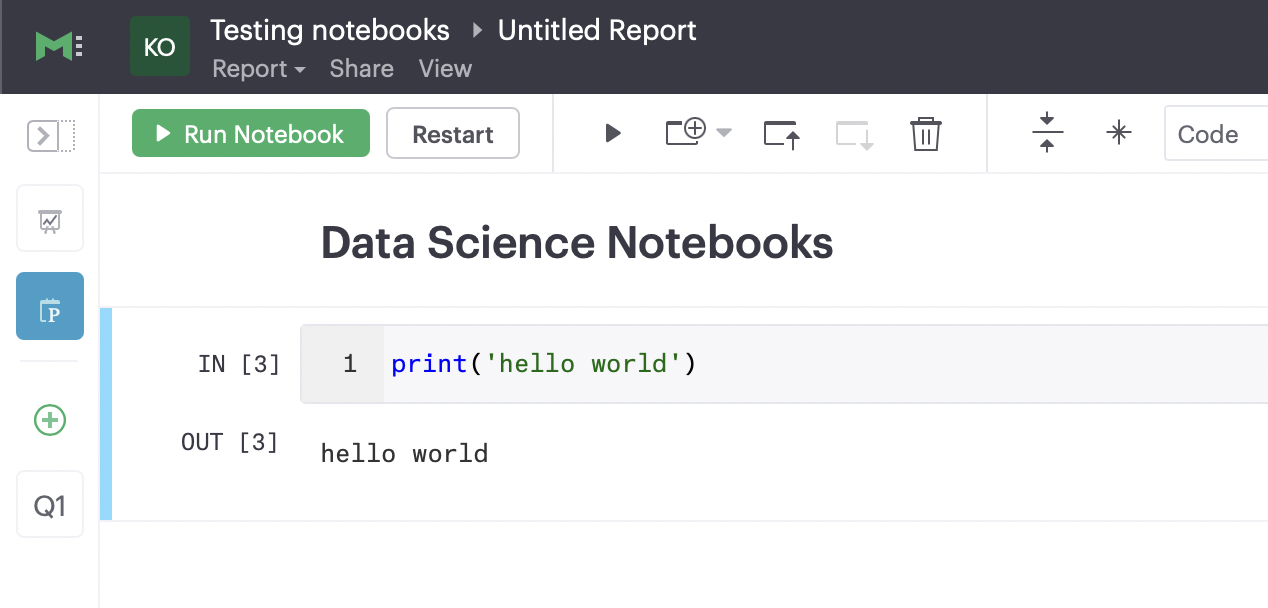
Task: Click the green plus to add a new query
Action: pos(49,420)
